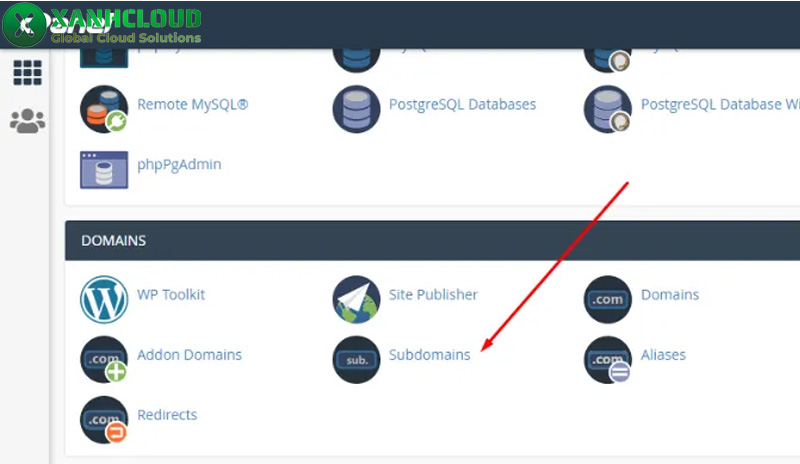Open User Manager icon in sidebar
This screenshot has height=464, width=800.
click(27, 121)
